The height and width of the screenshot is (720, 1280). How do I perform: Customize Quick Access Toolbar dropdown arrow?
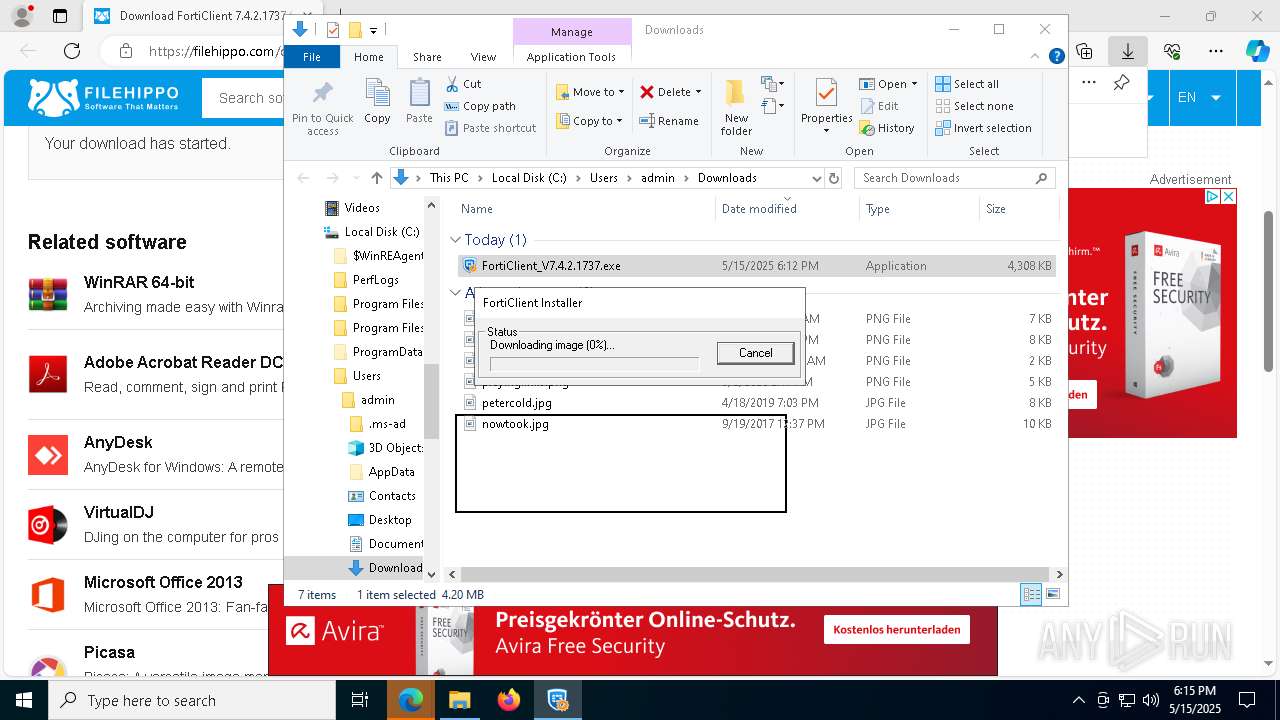pyautogui.click(x=373, y=30)
